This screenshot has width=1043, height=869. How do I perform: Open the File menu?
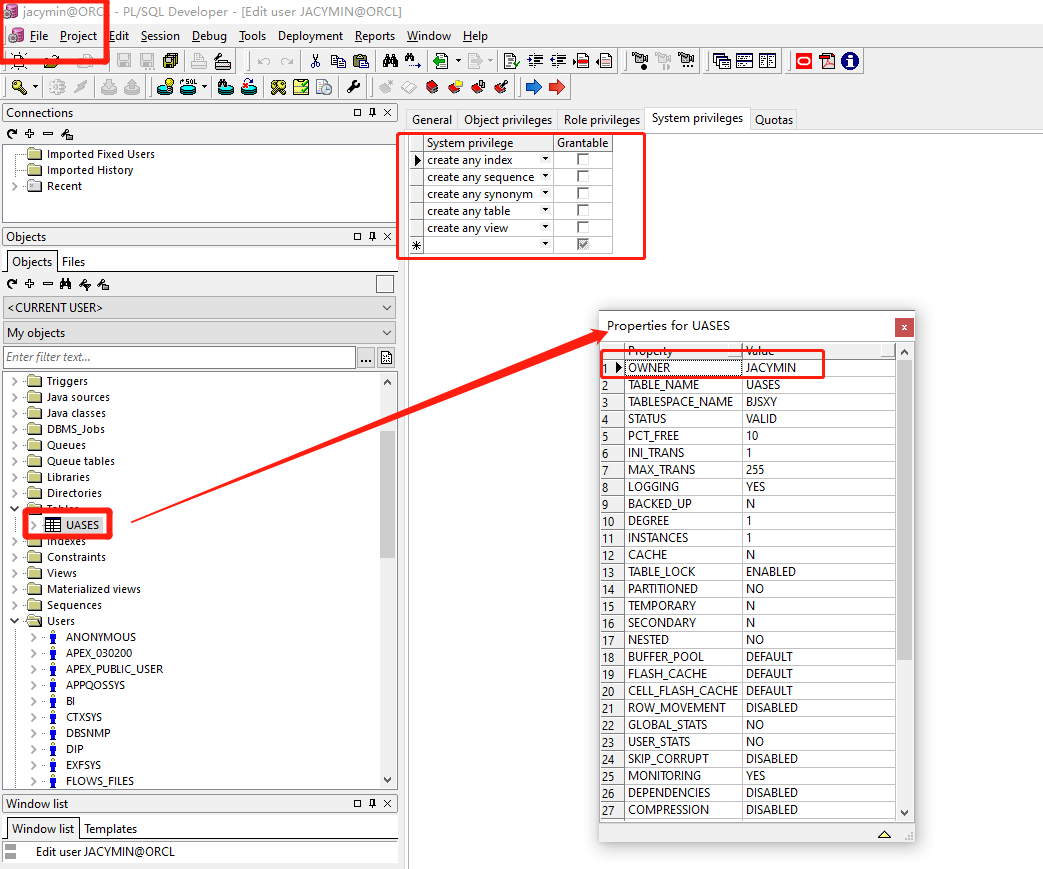click(39, 36)
